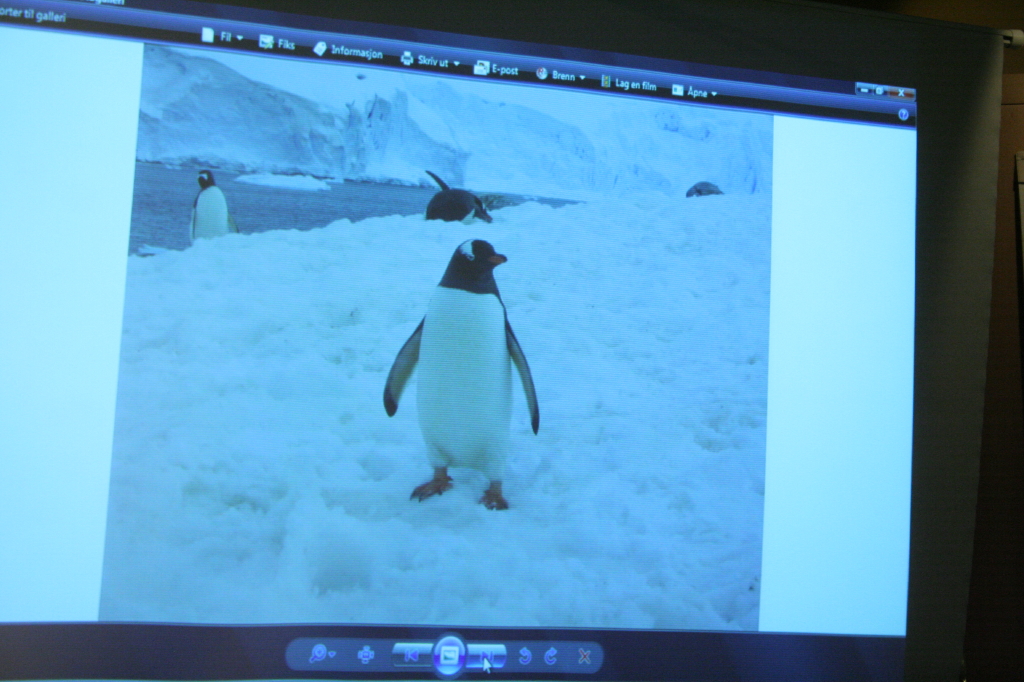Rotate the photo clockwise
This screenshot has height=682, width=1024.
tap(551, 656)
